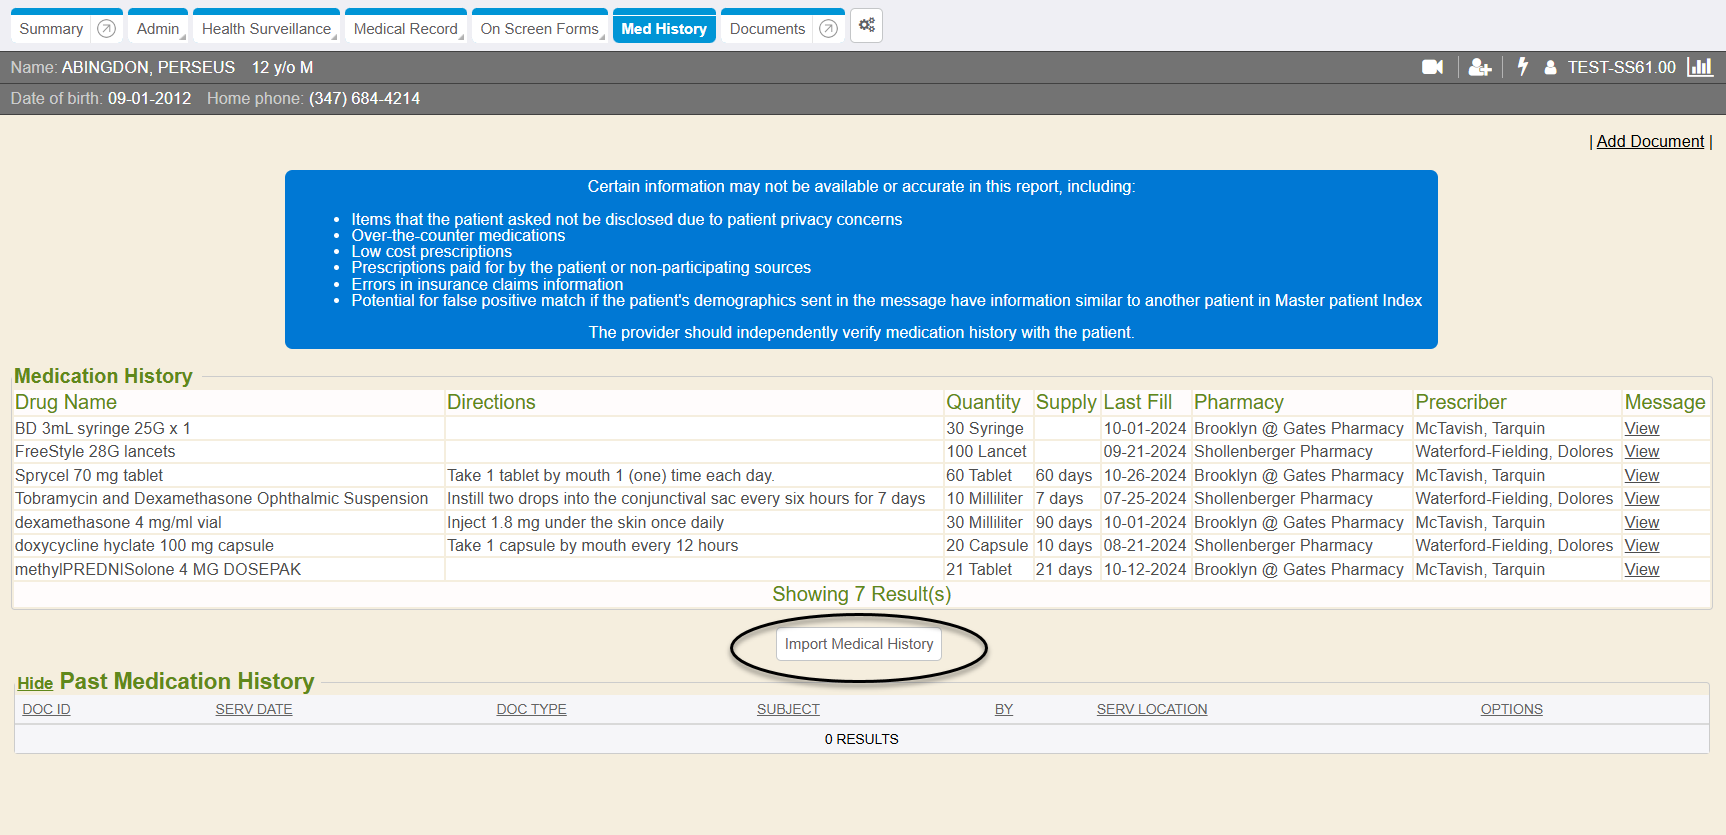
Task: Open the Medical Record dropdown tab
Action: click(406, 29)
